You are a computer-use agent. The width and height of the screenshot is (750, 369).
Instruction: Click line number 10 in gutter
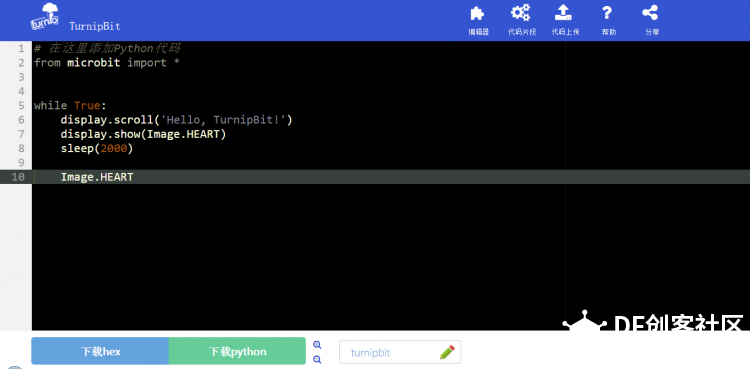18,177
